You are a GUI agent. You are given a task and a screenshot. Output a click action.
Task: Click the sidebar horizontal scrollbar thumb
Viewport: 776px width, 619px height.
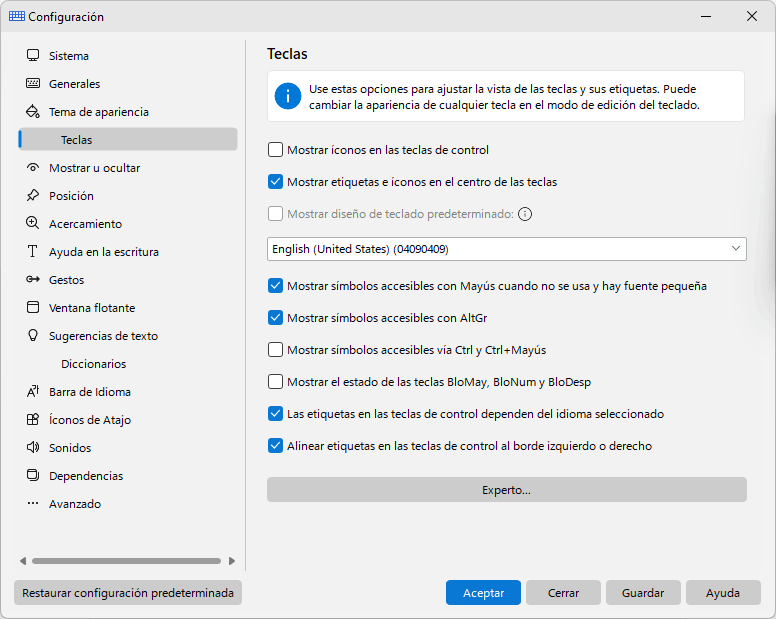pyautogui.click(x=126, y=561)
